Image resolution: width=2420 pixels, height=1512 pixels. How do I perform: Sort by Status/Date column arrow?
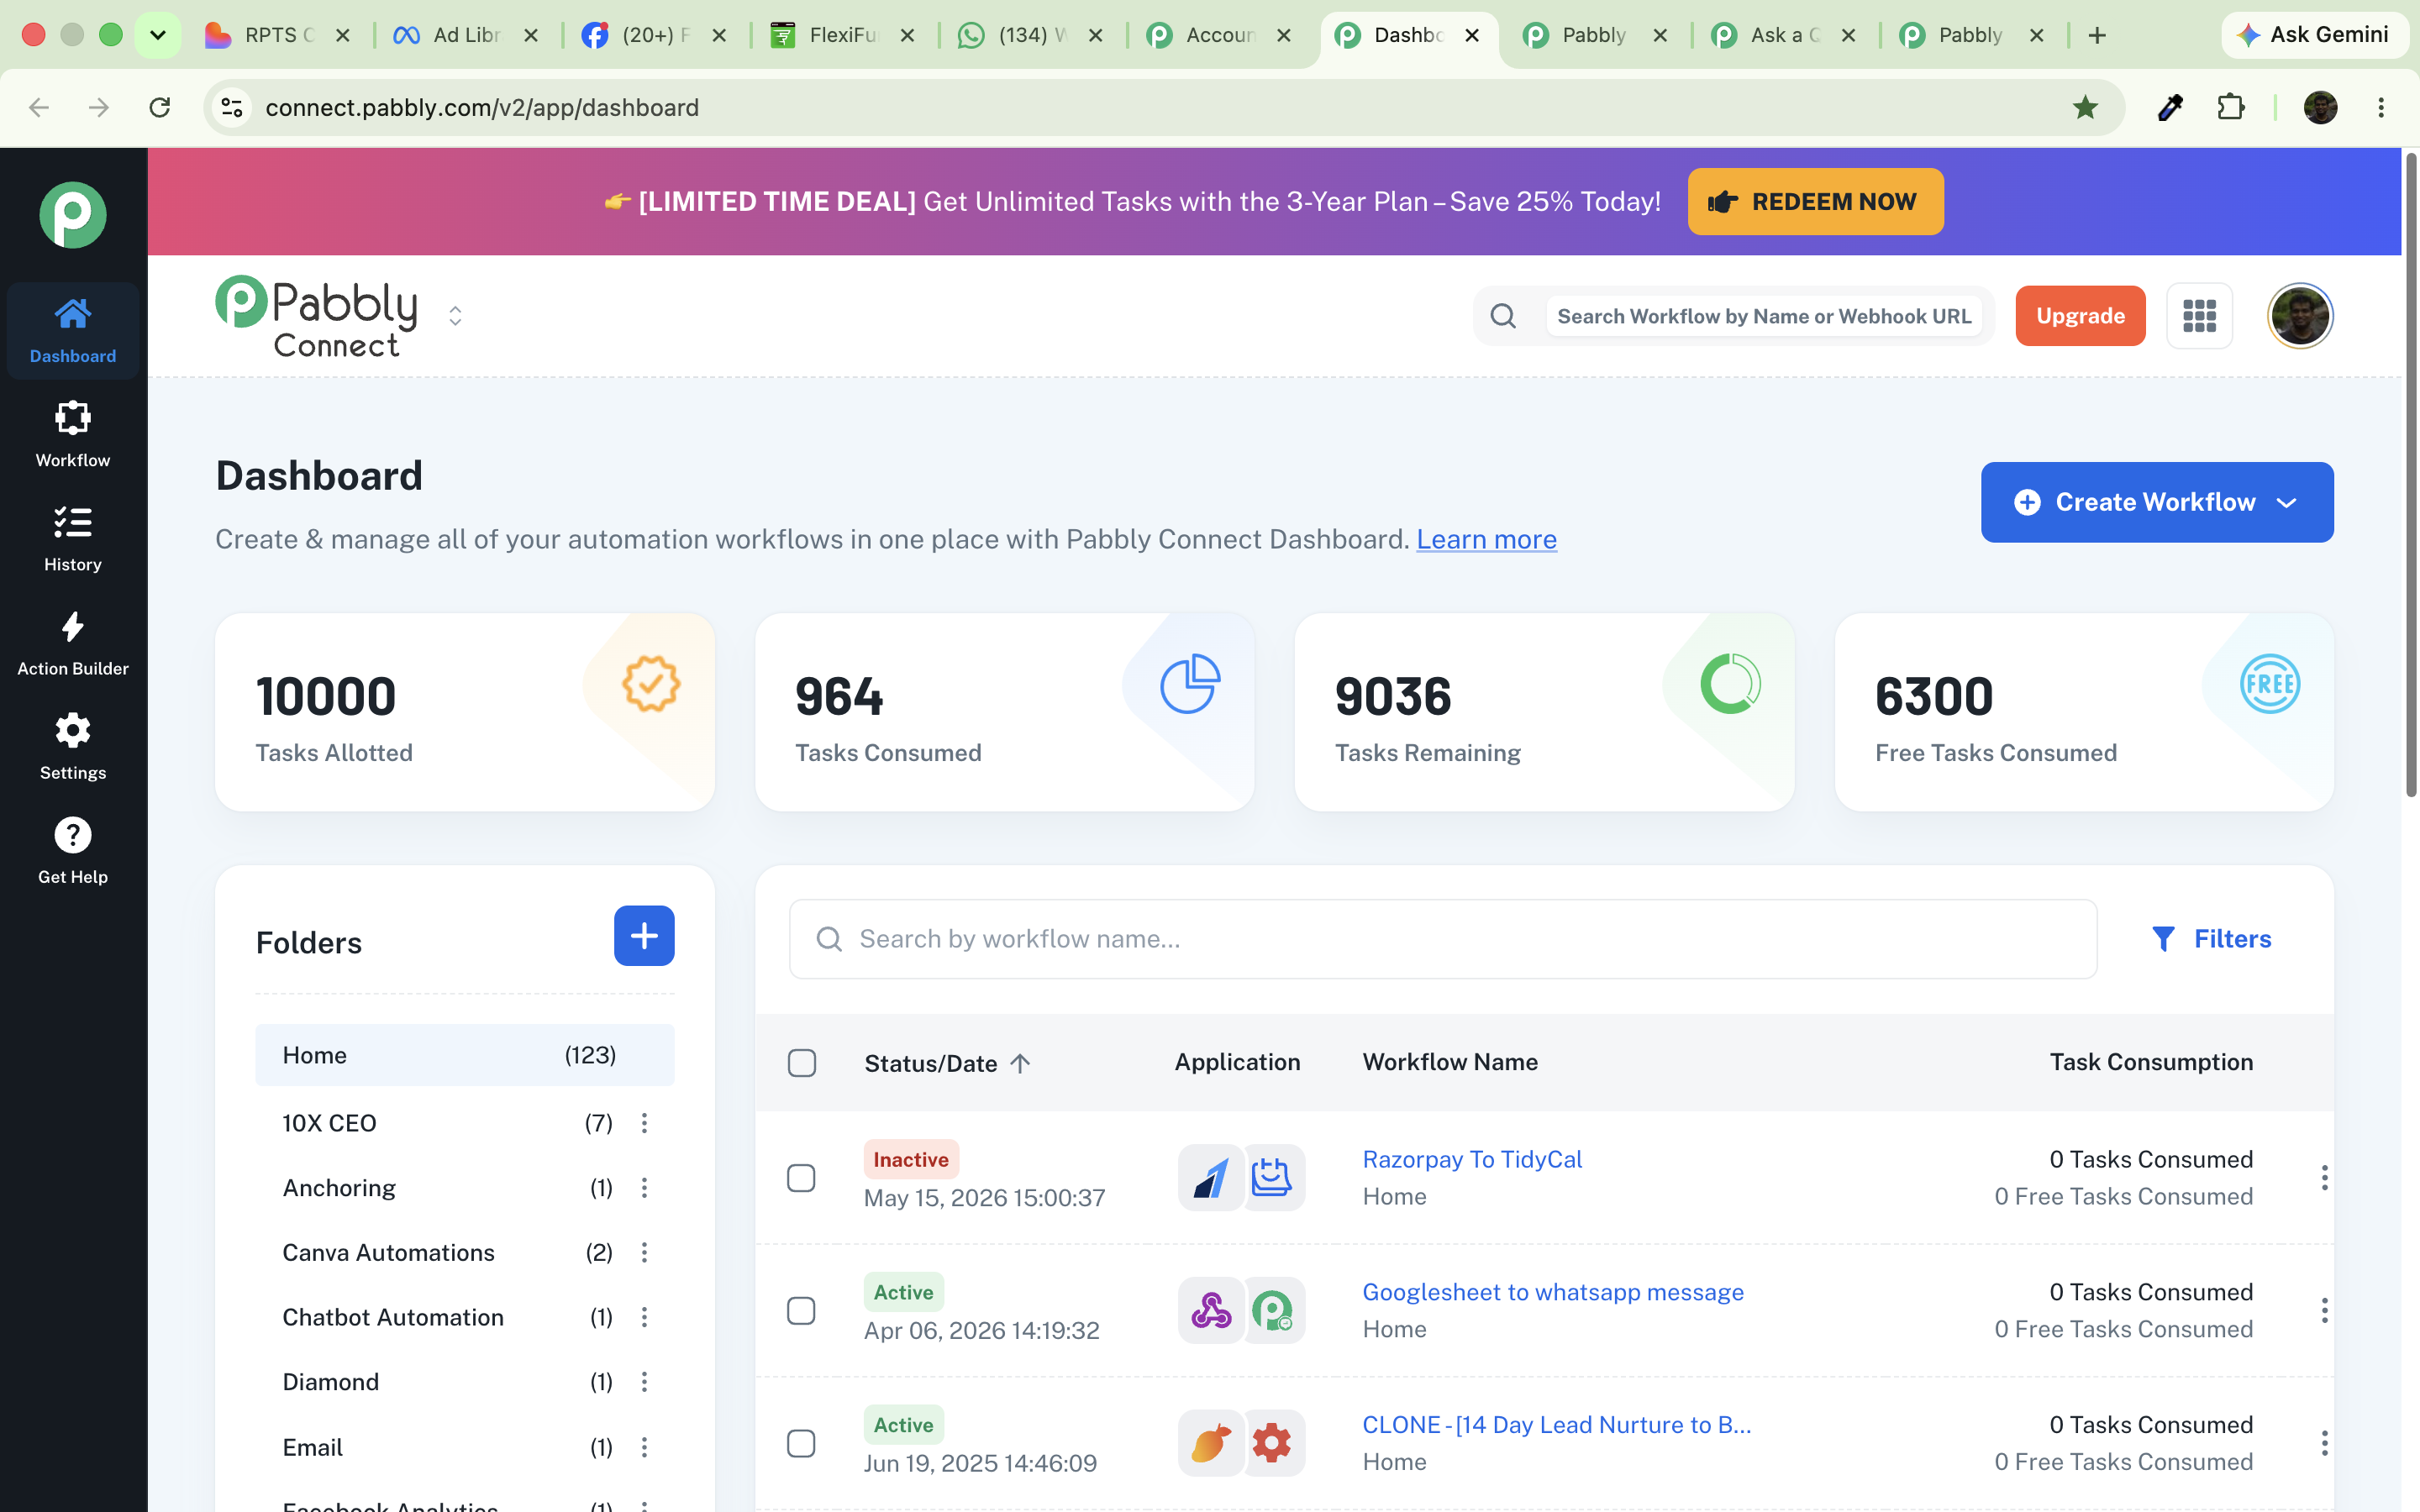[x=1020, y=1063]
